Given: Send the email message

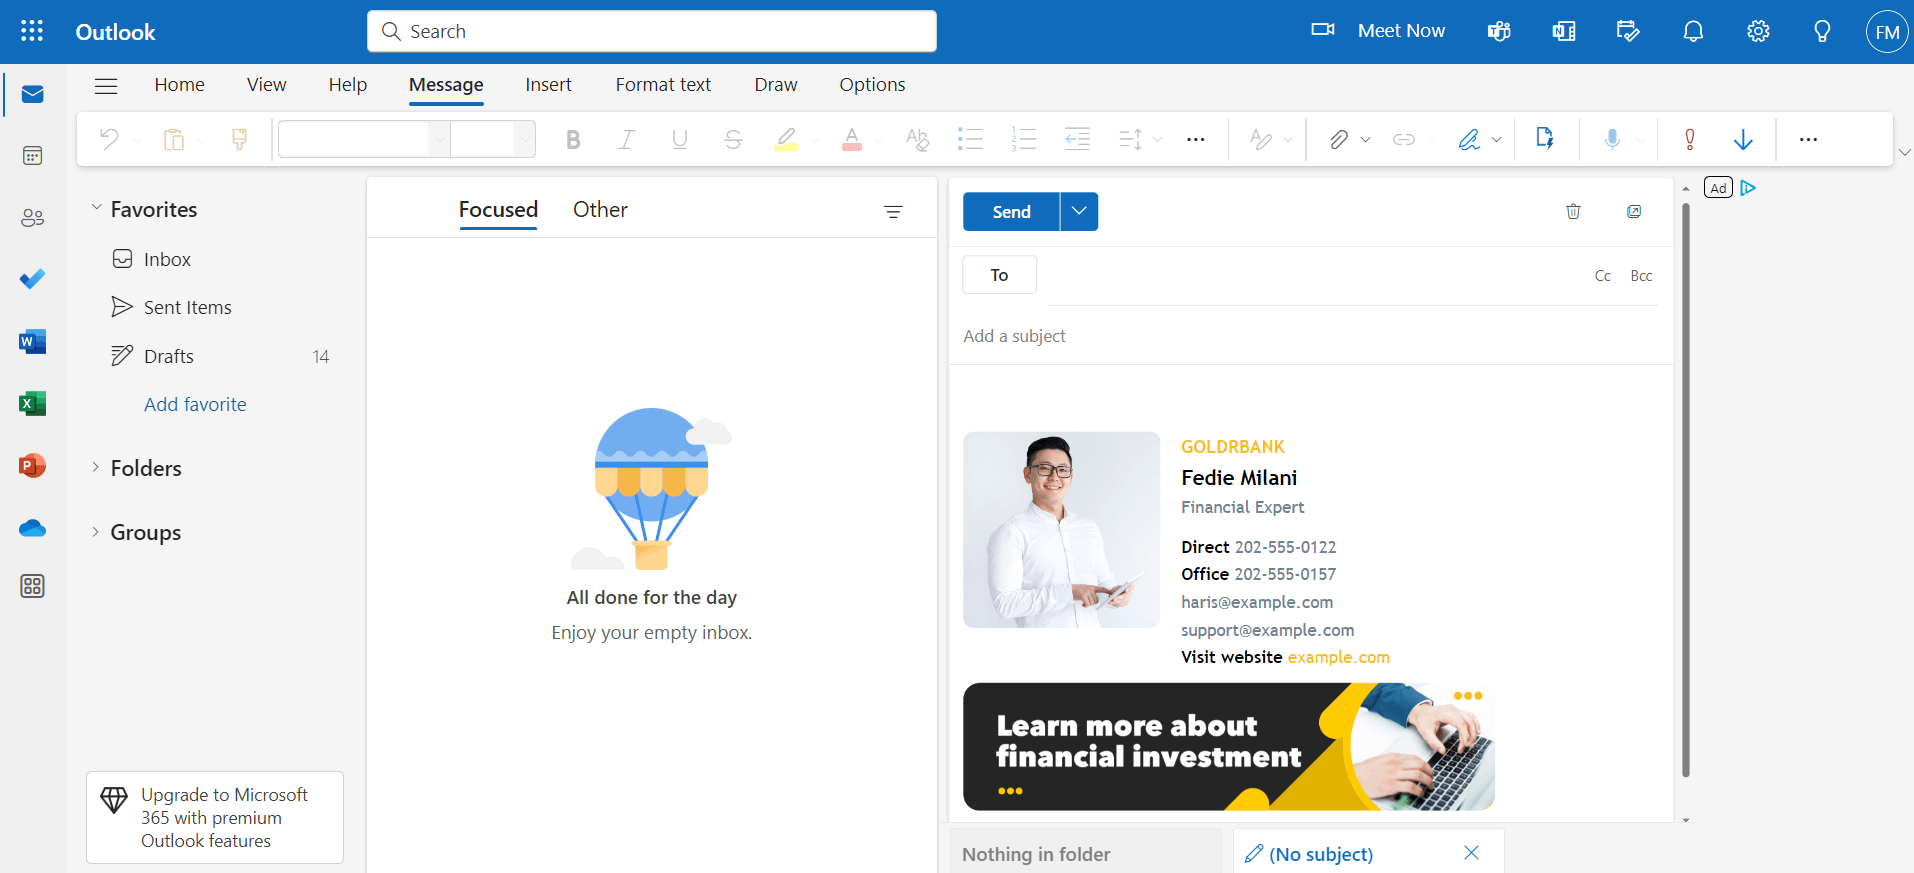Looking at the screenshot, I should point(1011,211).
